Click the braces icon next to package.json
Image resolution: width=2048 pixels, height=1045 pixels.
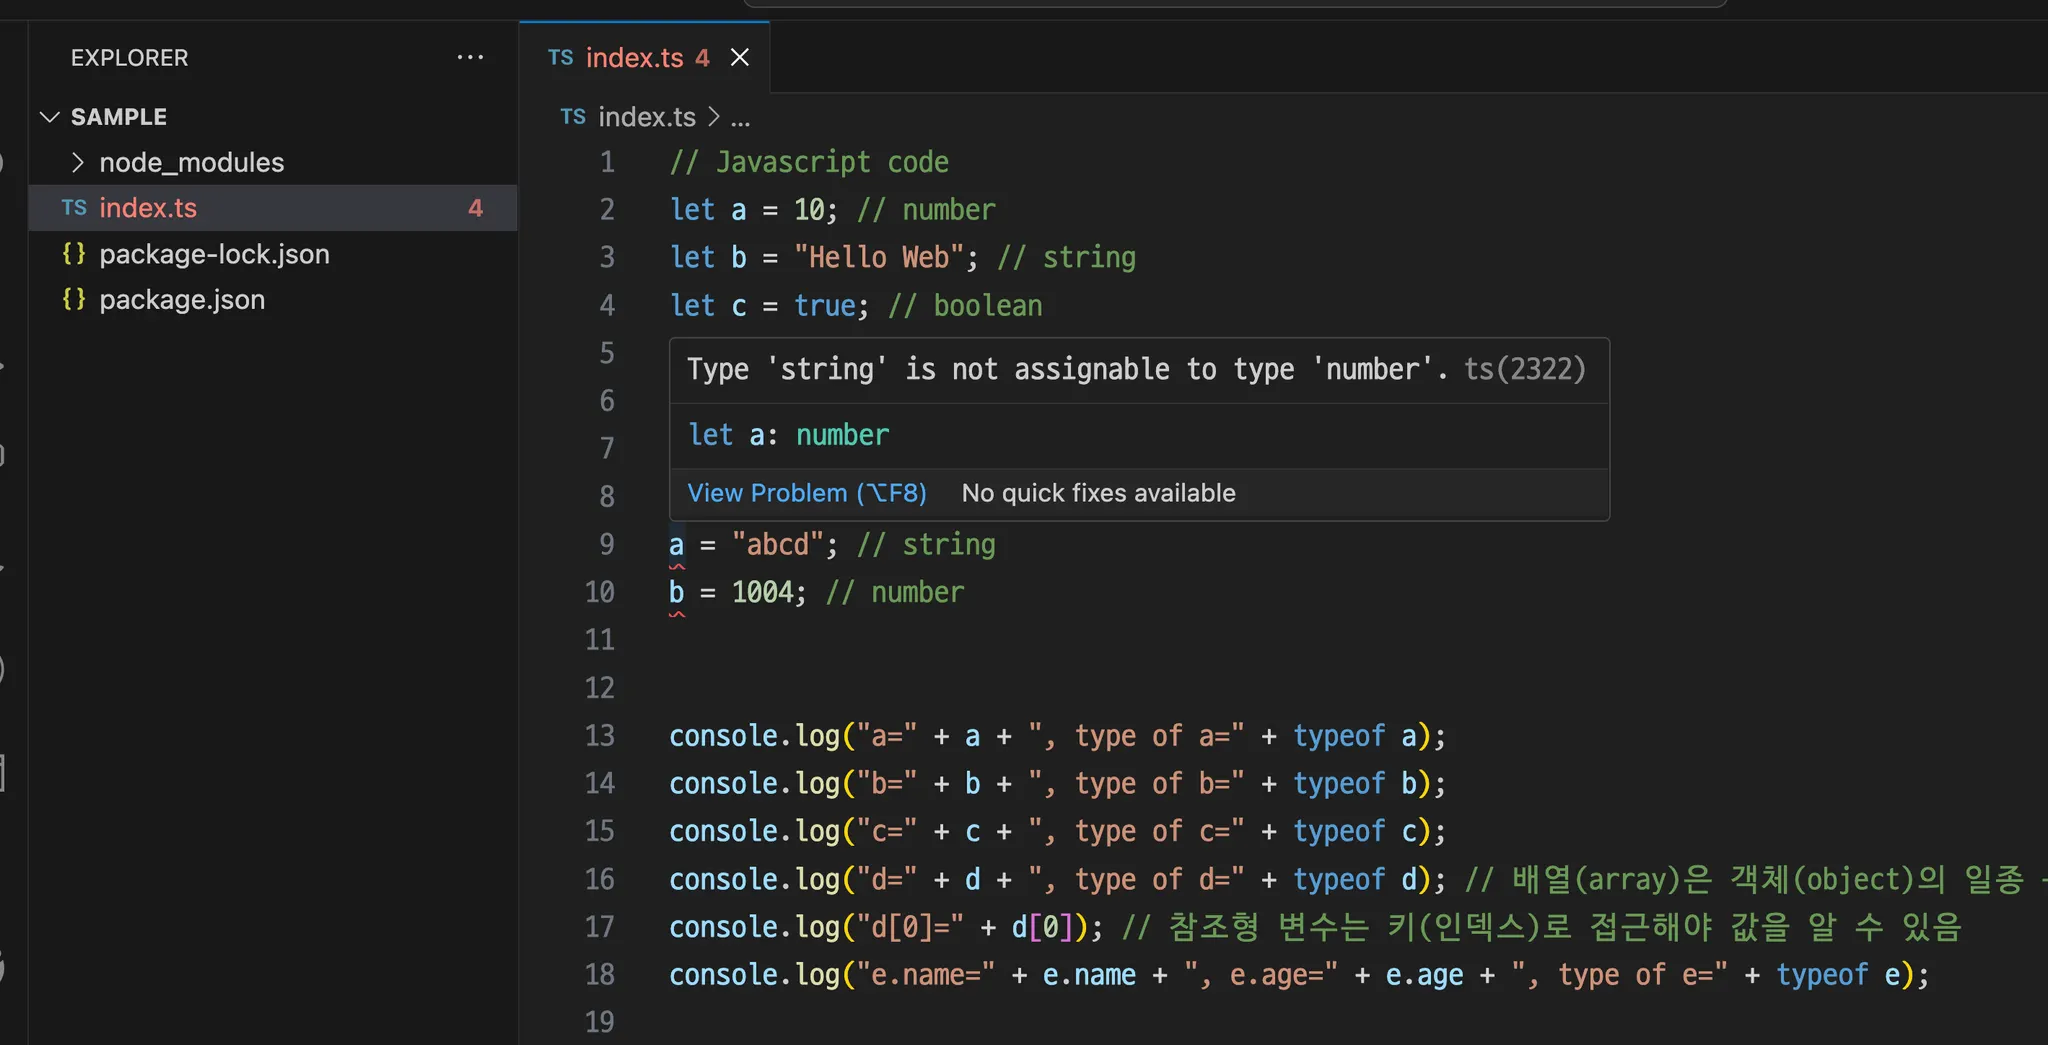(74, 300)
